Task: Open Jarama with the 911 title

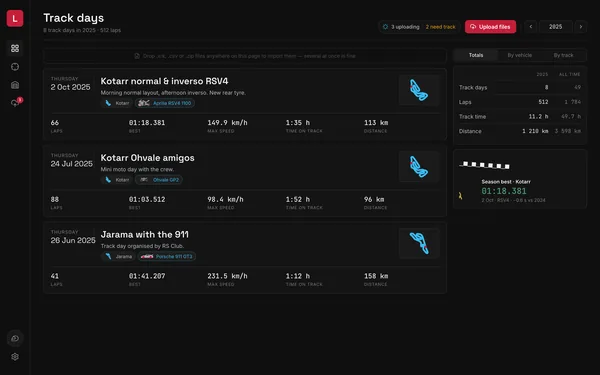Action: [x=144, y=234]
